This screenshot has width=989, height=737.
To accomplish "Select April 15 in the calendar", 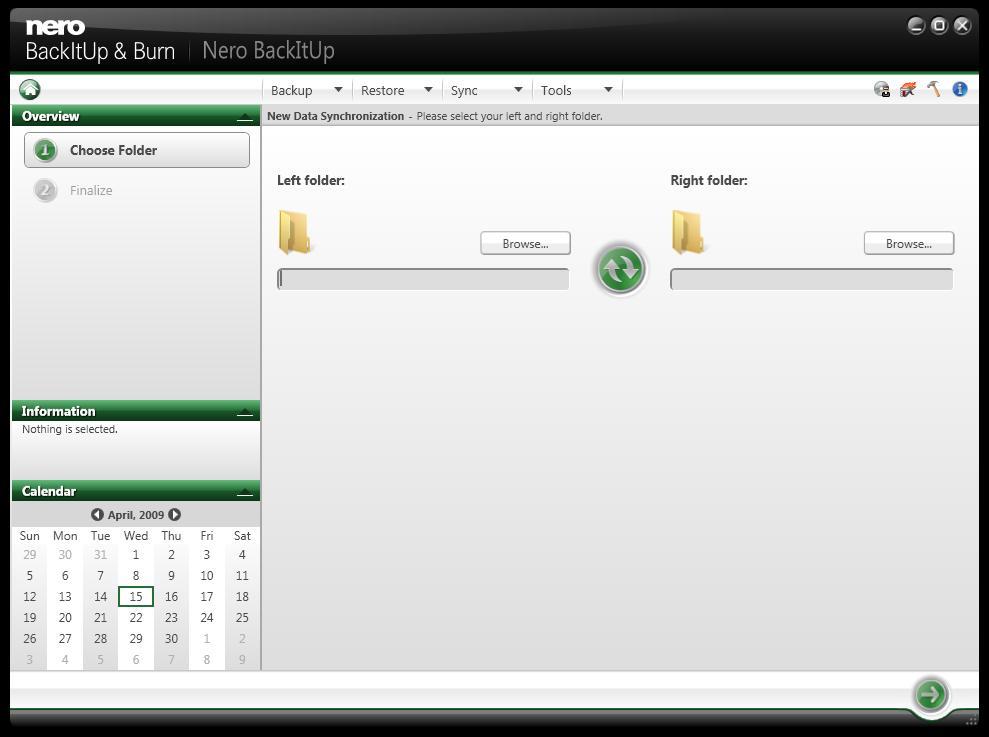I will coord(136,596).
